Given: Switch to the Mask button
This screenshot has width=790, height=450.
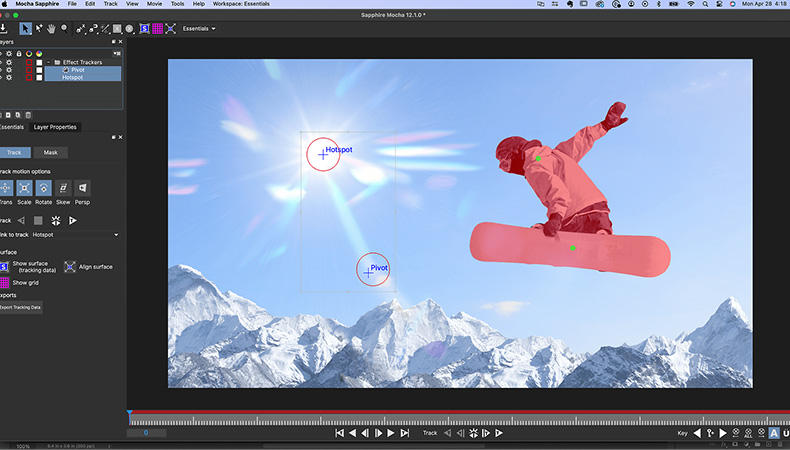Looking at the screenshot, I should click(x=50, y=152).
